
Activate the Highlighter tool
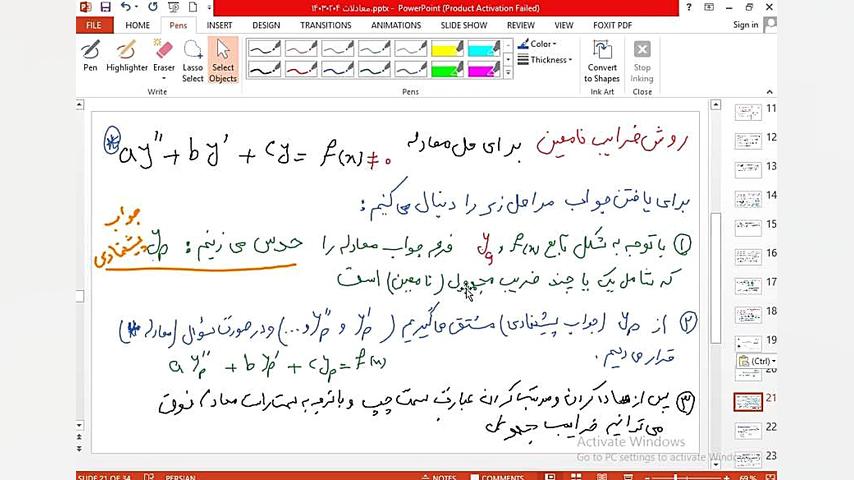(x=127, y=56)
